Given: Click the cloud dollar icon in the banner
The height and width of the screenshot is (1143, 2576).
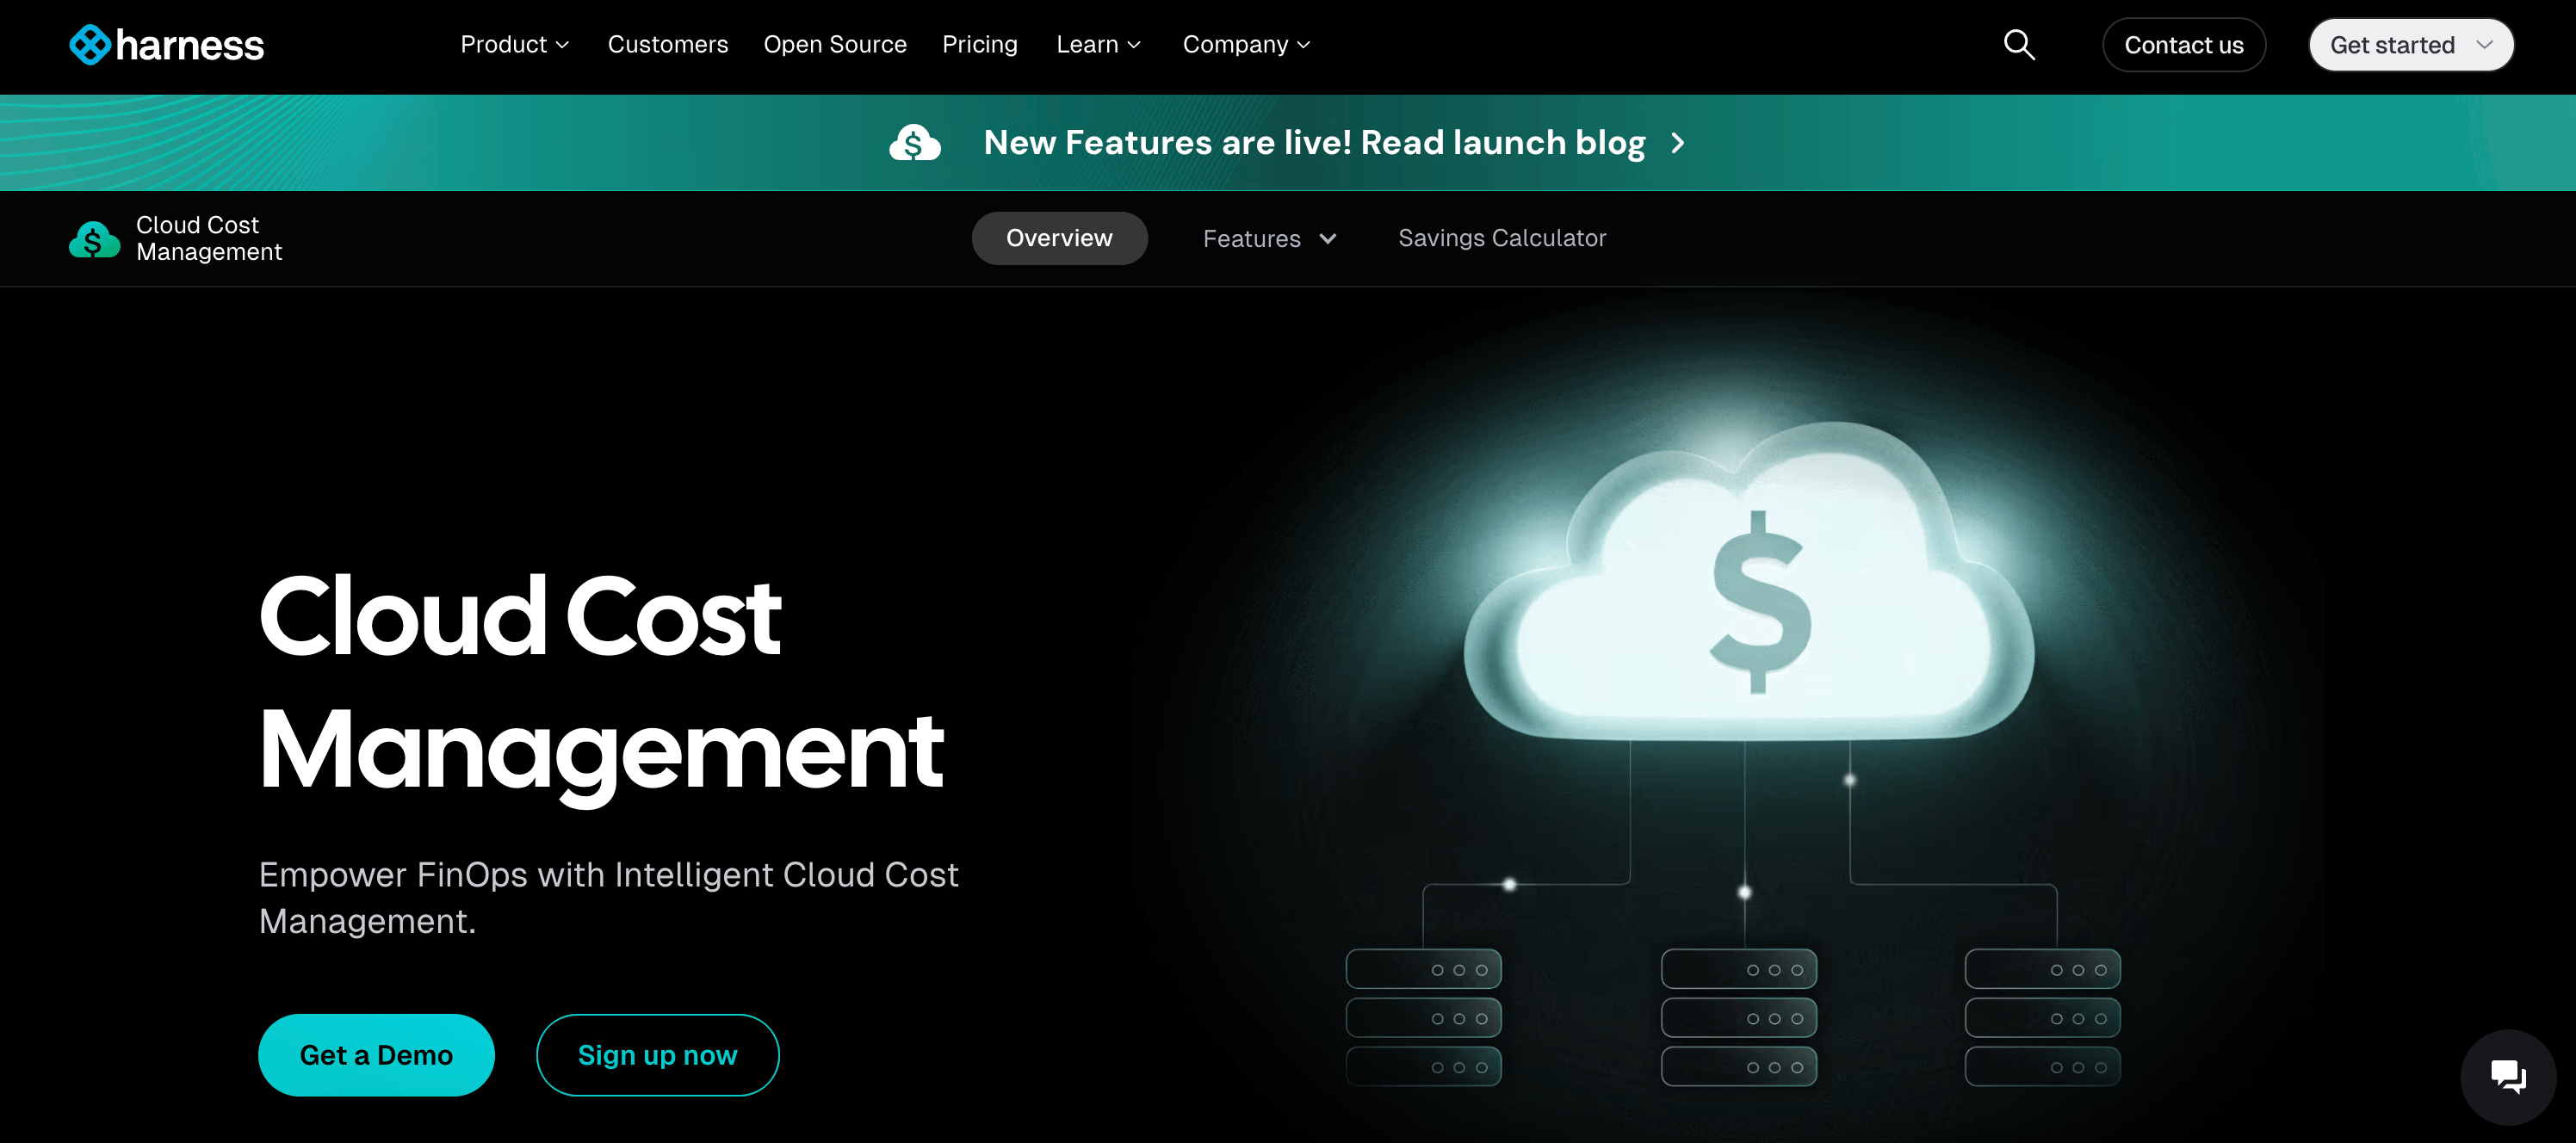Looking at the screenshot, I should click(915, 143).
